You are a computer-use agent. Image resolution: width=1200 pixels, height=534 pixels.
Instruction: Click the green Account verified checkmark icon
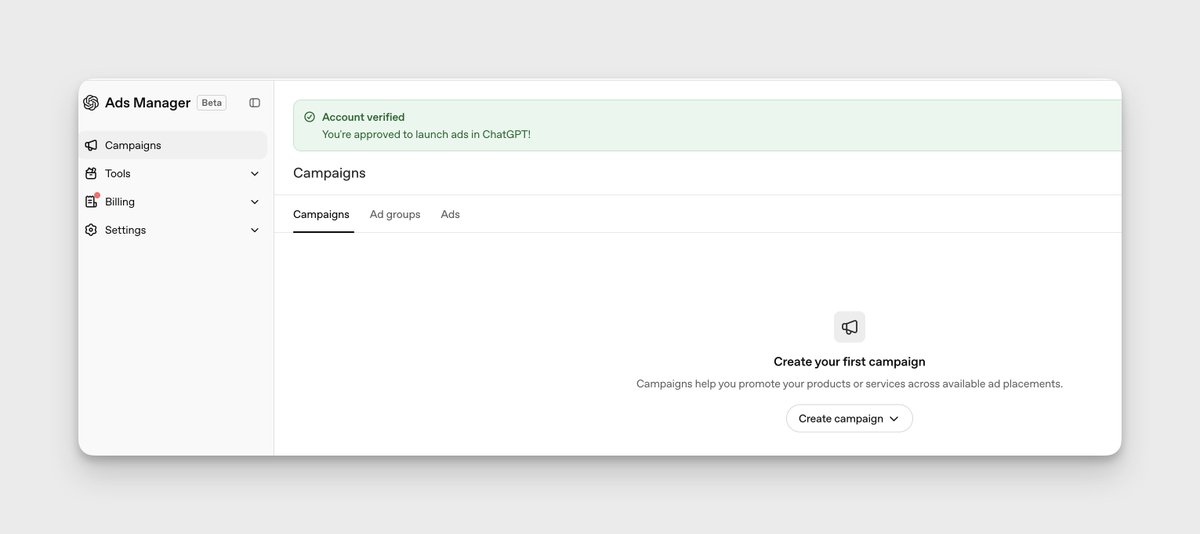click(309, 117)
